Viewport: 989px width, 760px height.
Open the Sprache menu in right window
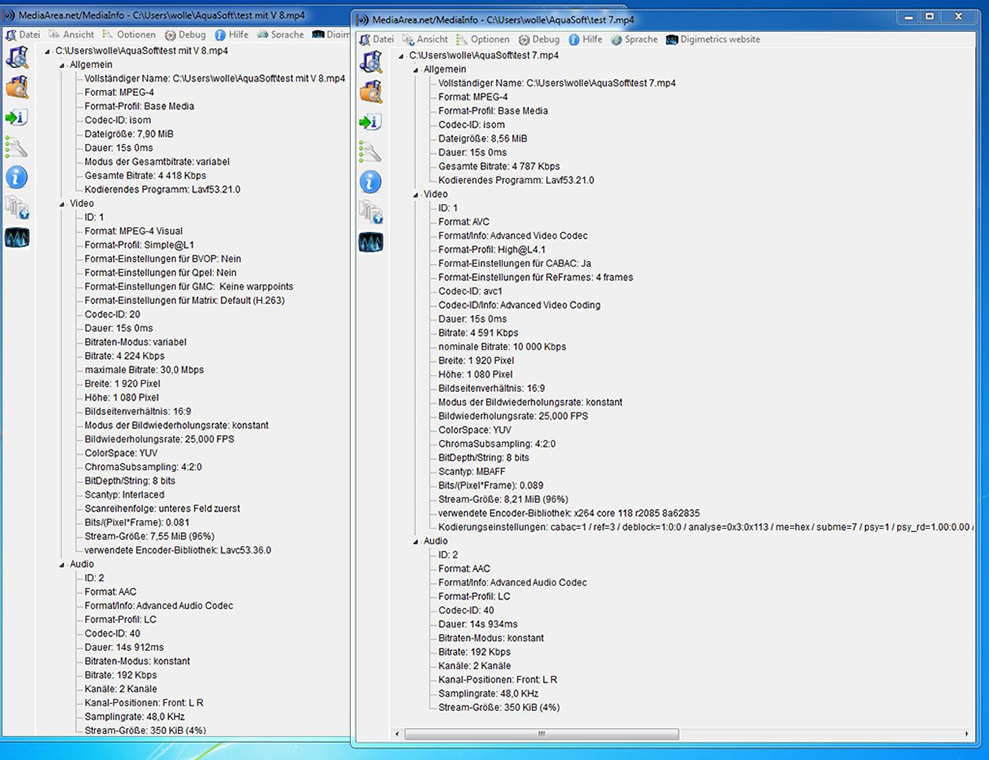[x=634, y=40]
